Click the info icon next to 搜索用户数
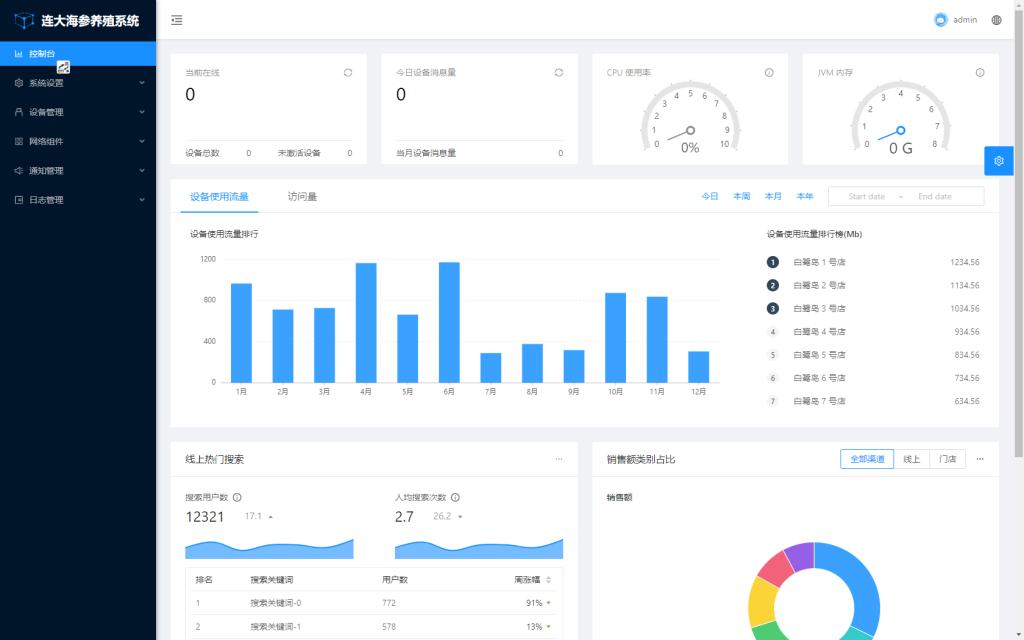This screenshot has width=1024, height=640. point(237,498)
